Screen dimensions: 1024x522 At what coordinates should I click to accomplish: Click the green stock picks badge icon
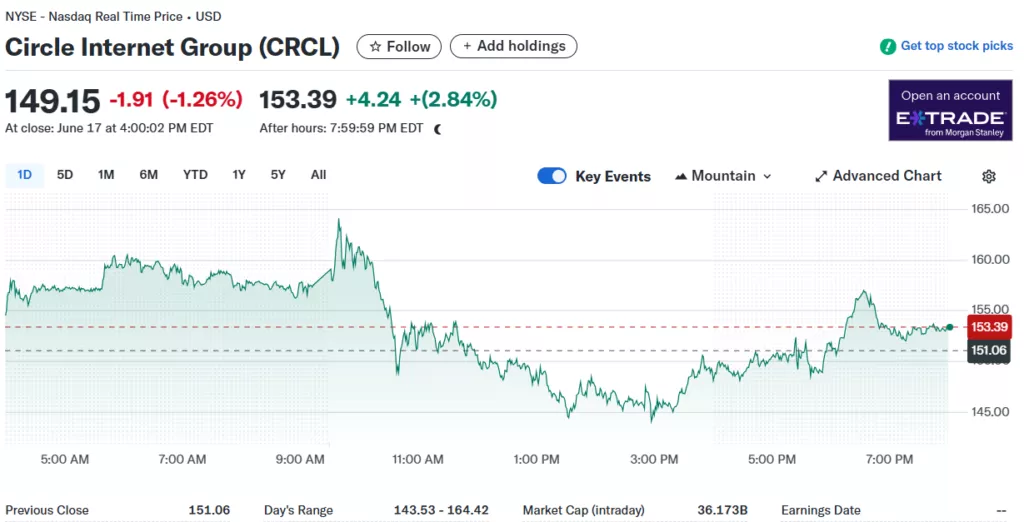(x=887, y=47)
